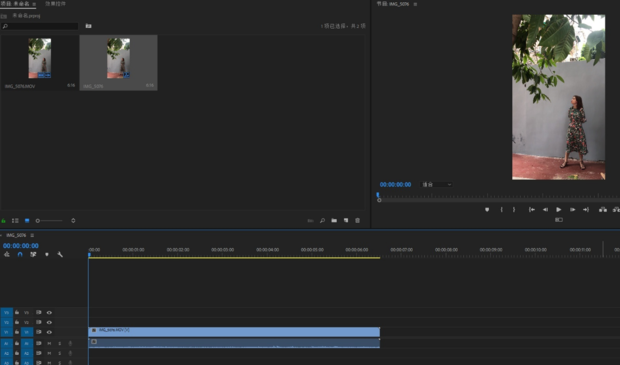Open the IMG_5076 timeline panel menu

click(x=32, y=235)
